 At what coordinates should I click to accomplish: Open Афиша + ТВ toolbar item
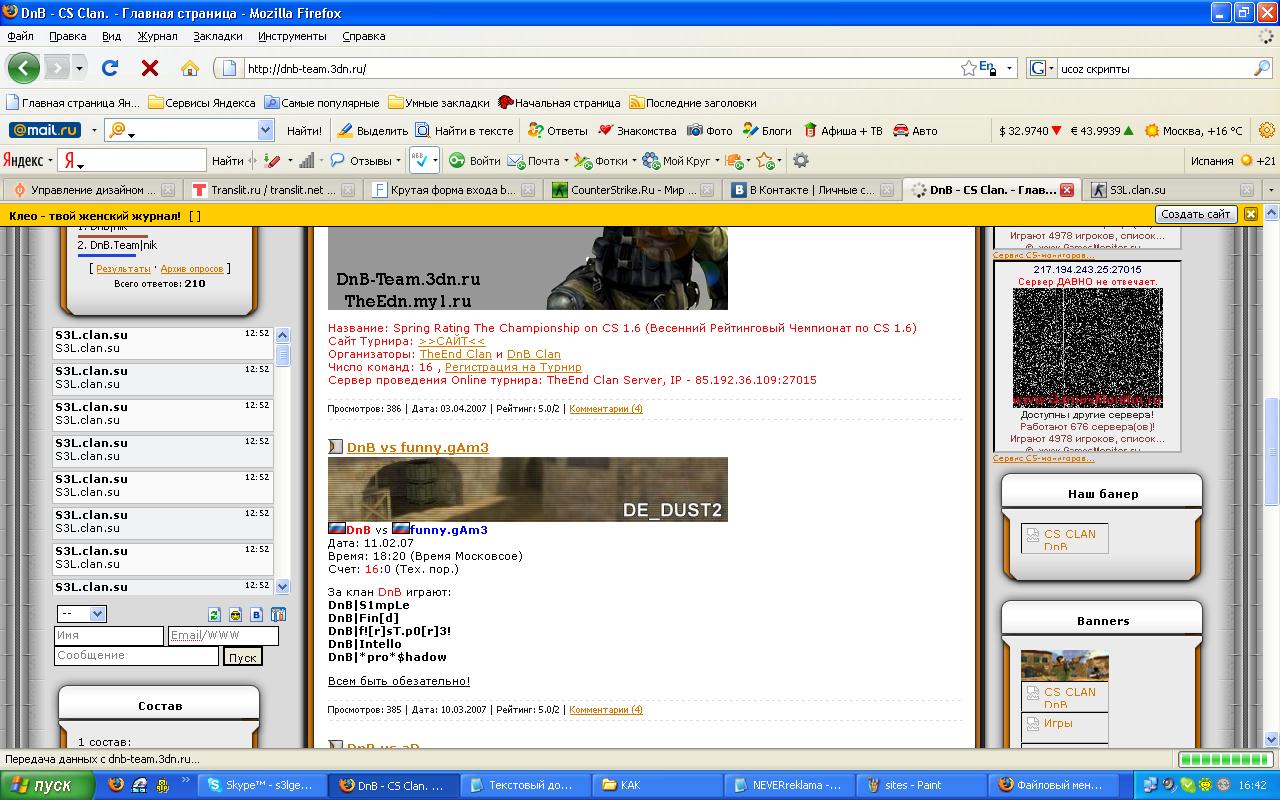842,130
